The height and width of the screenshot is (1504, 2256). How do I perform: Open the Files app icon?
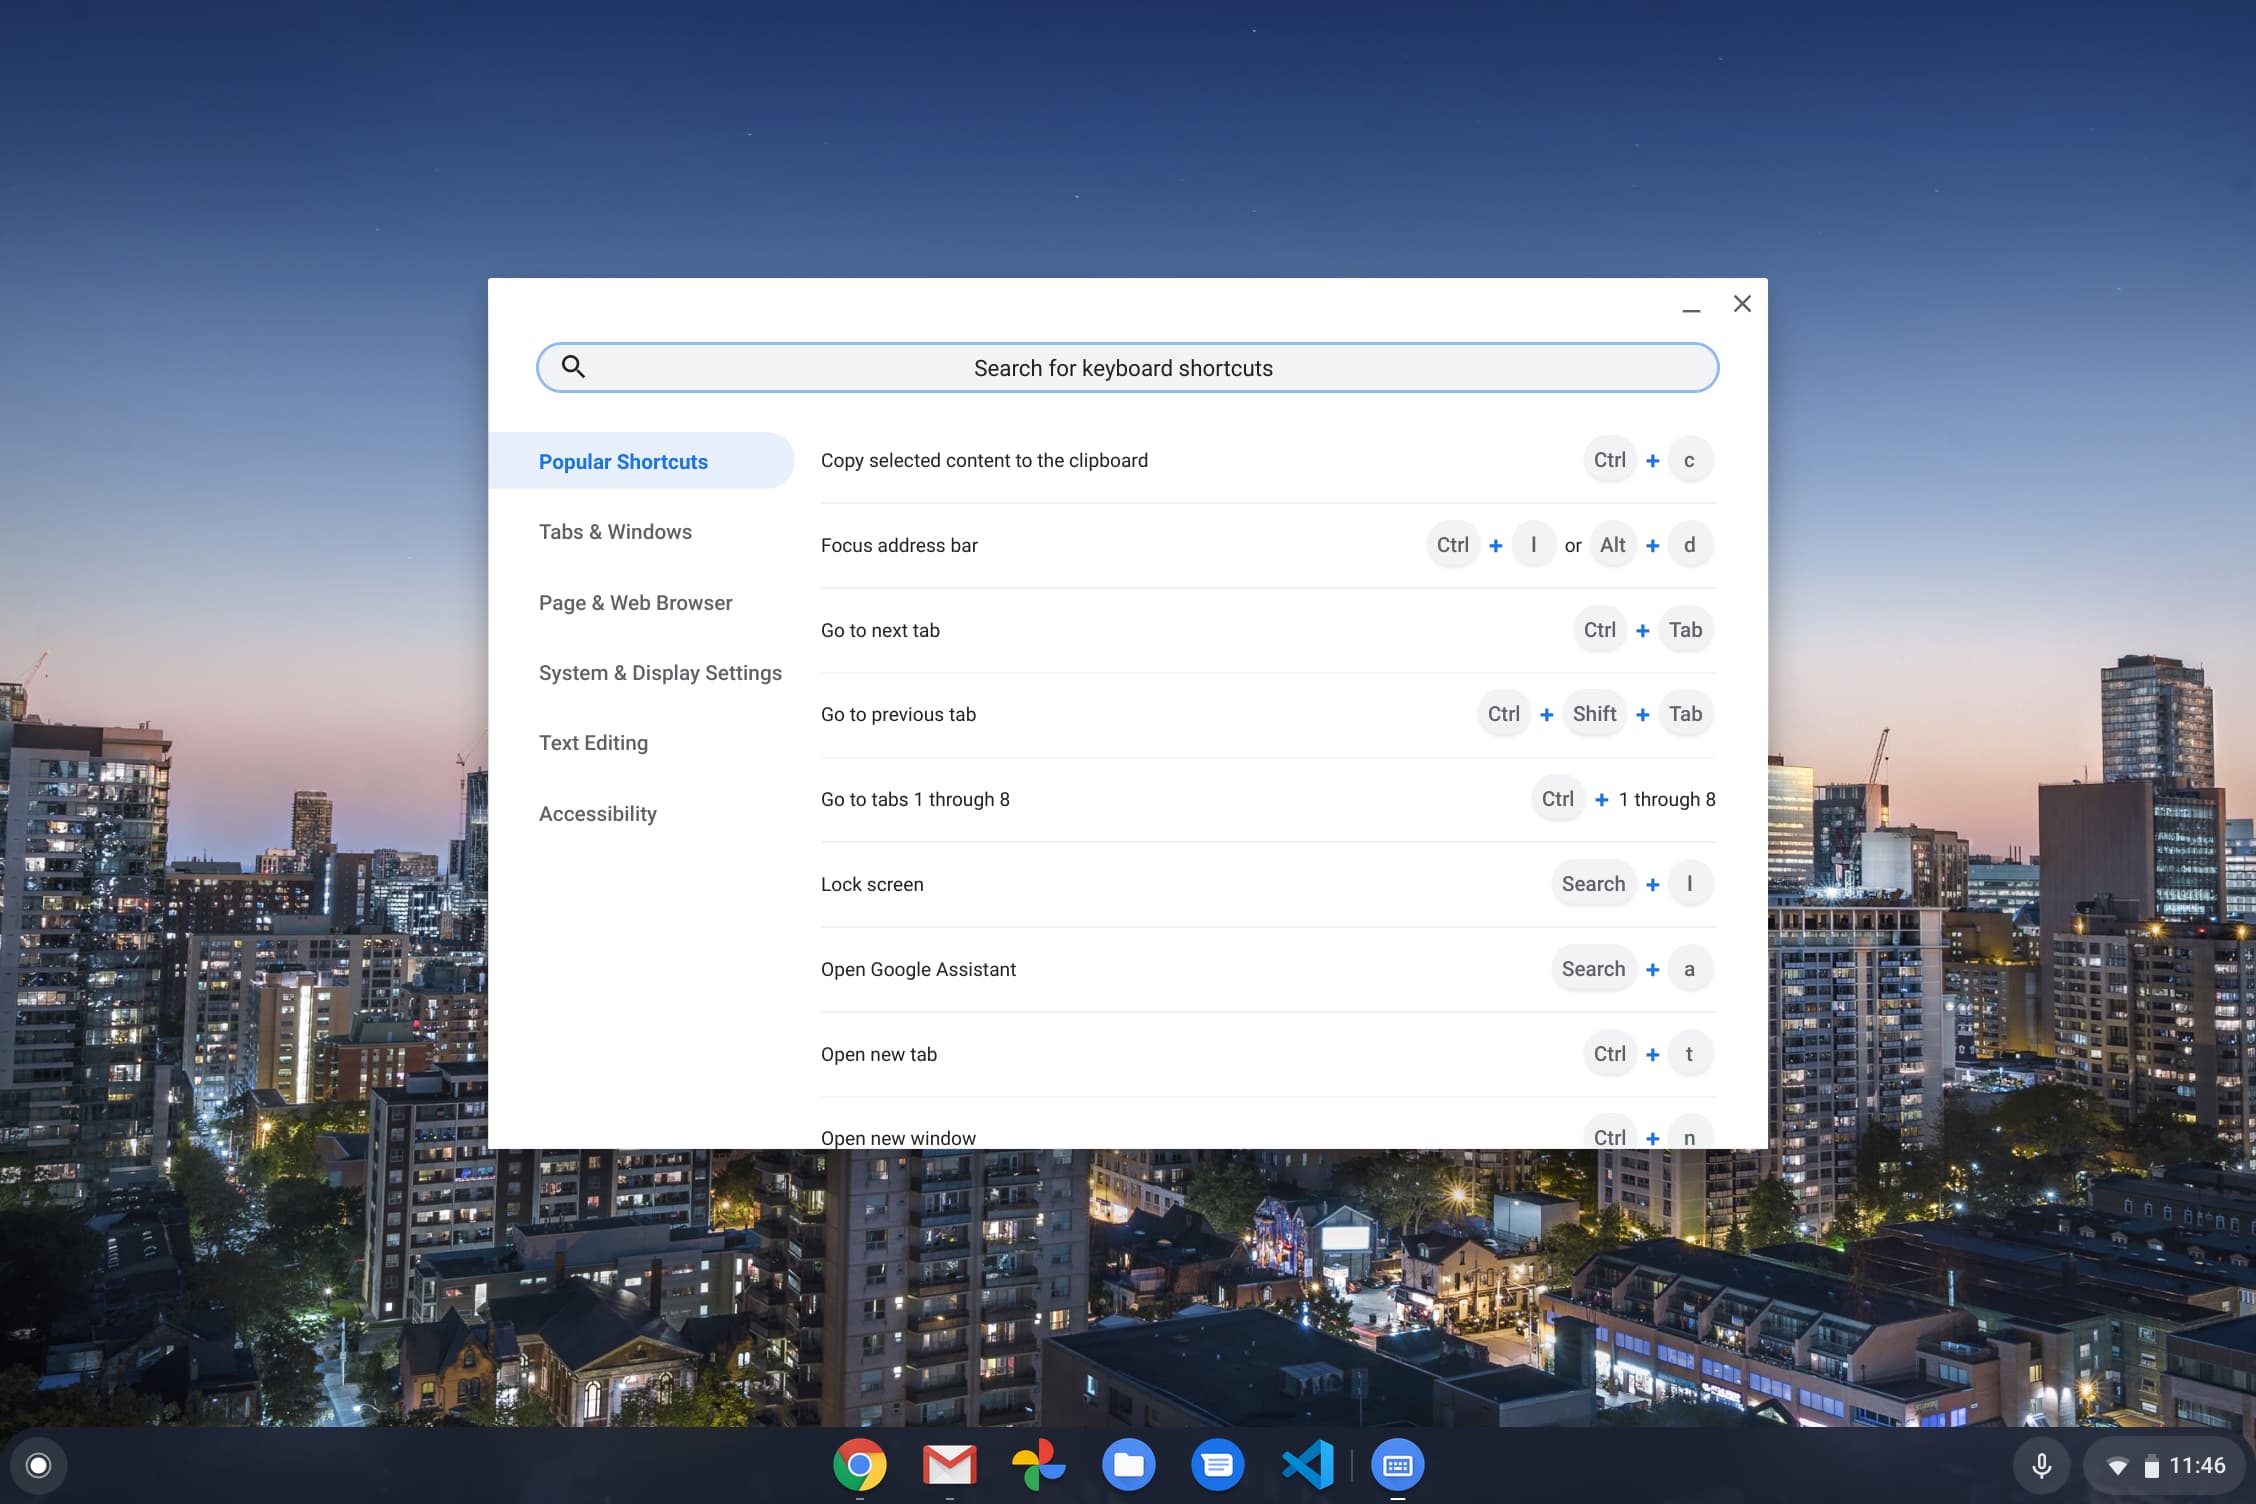coord(1129,1465)
